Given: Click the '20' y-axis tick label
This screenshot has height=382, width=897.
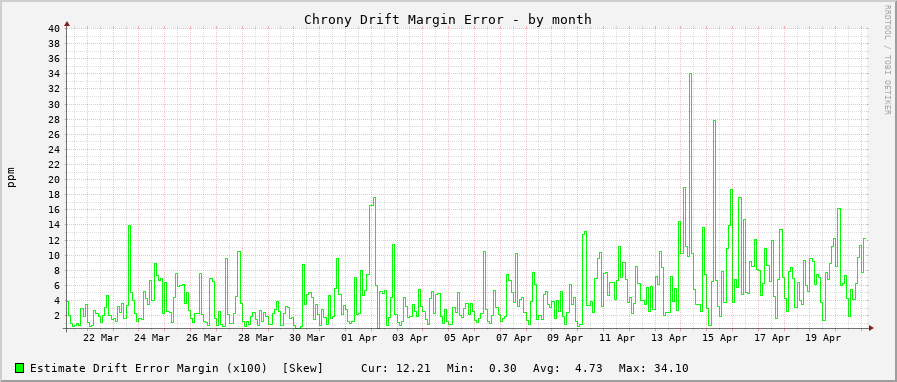Looking at the screenshot, I should click(x=54, y=180).
